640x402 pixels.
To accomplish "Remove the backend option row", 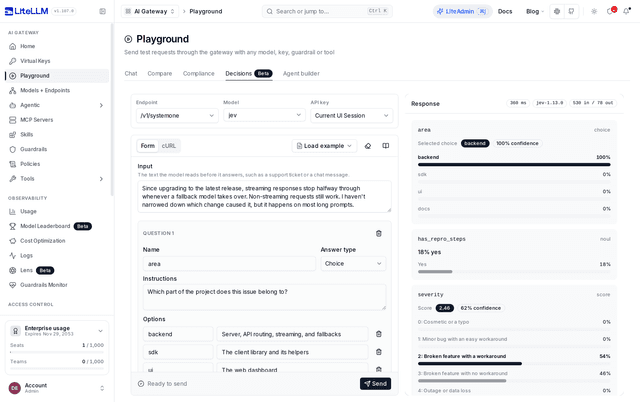I will pyautogui.click(x=379, y=334).
